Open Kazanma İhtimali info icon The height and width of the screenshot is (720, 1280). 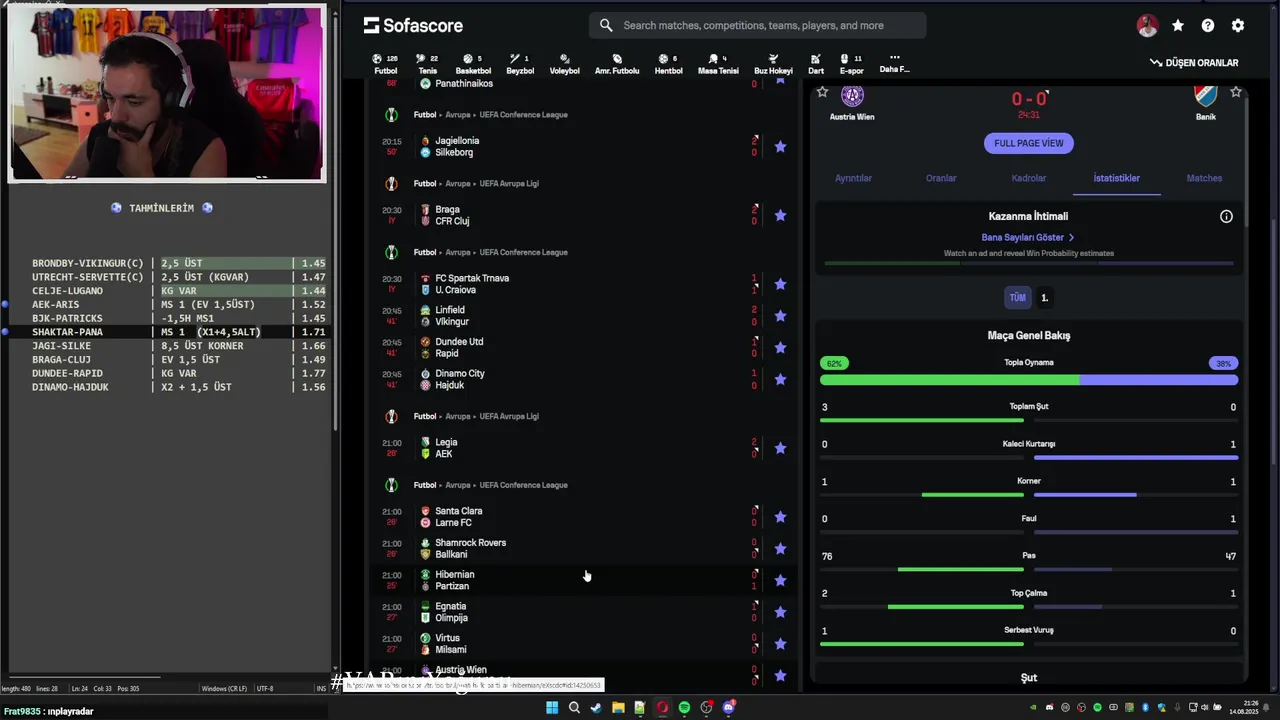pos(1226,216)
